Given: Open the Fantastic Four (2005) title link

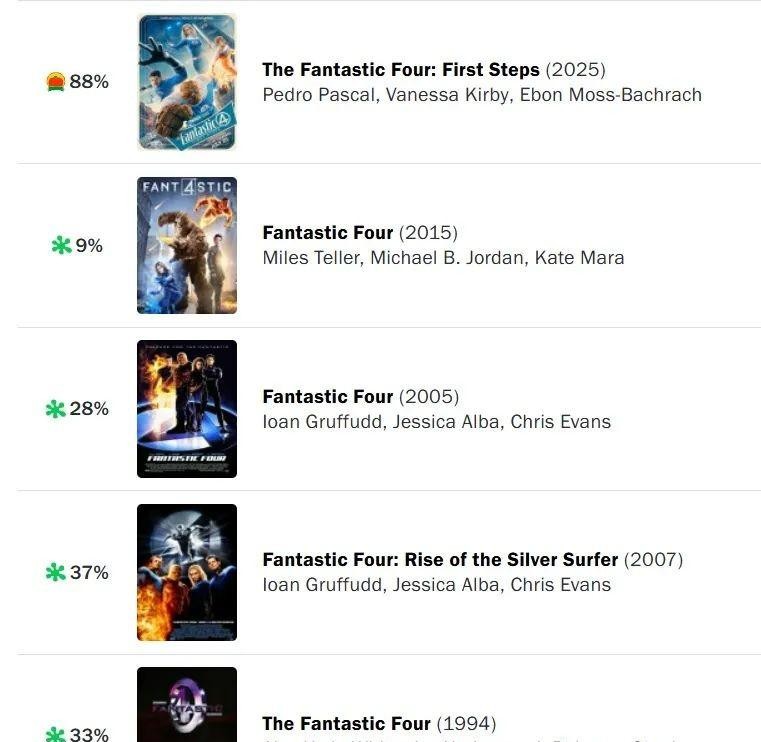Looking at the screenshot, I should point(361,397).
